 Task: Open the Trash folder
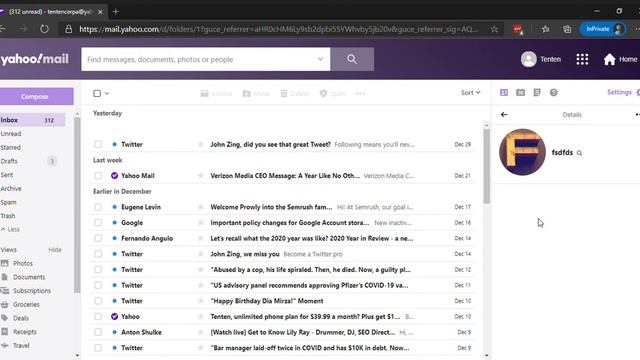[x=8, y=216]
